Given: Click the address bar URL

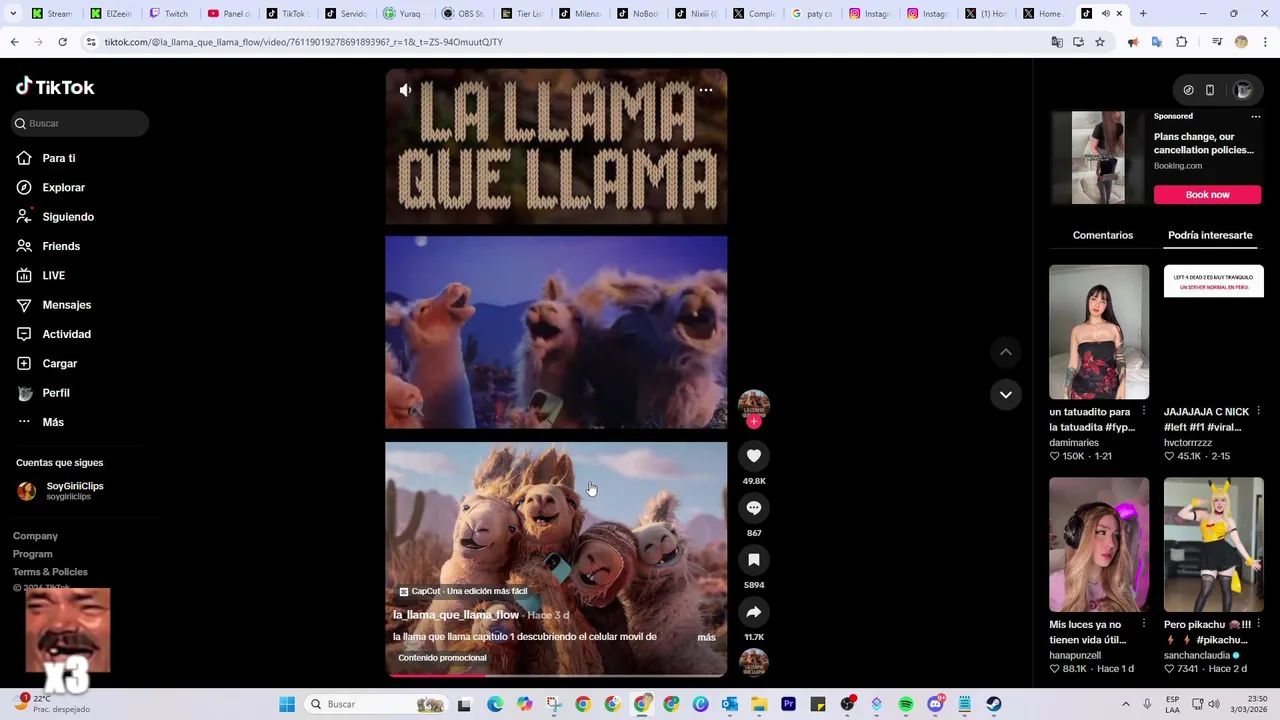Looking at the screenshot, I should [303, 42].
